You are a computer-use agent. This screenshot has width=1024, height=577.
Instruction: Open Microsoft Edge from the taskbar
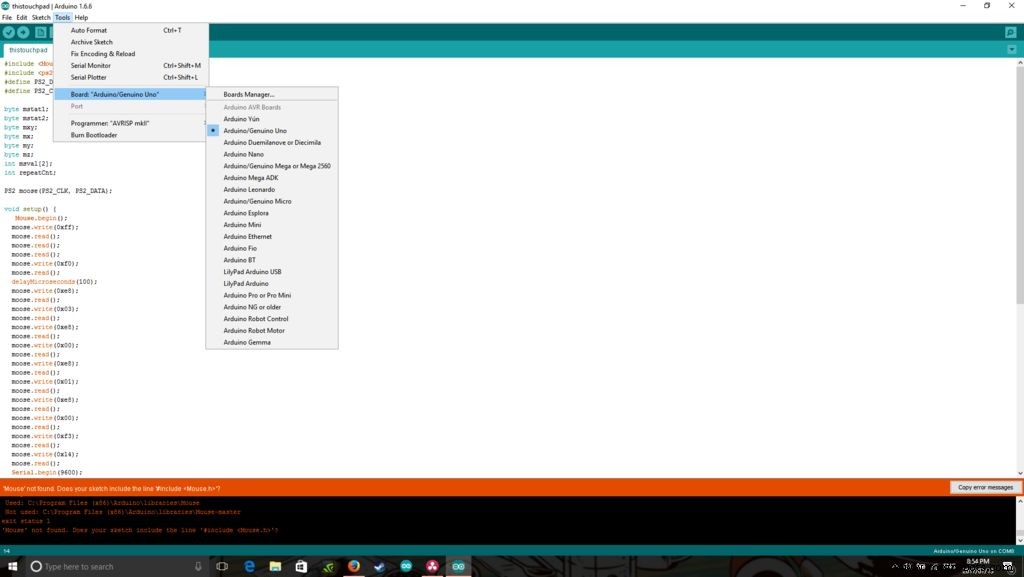pos(248,566)
